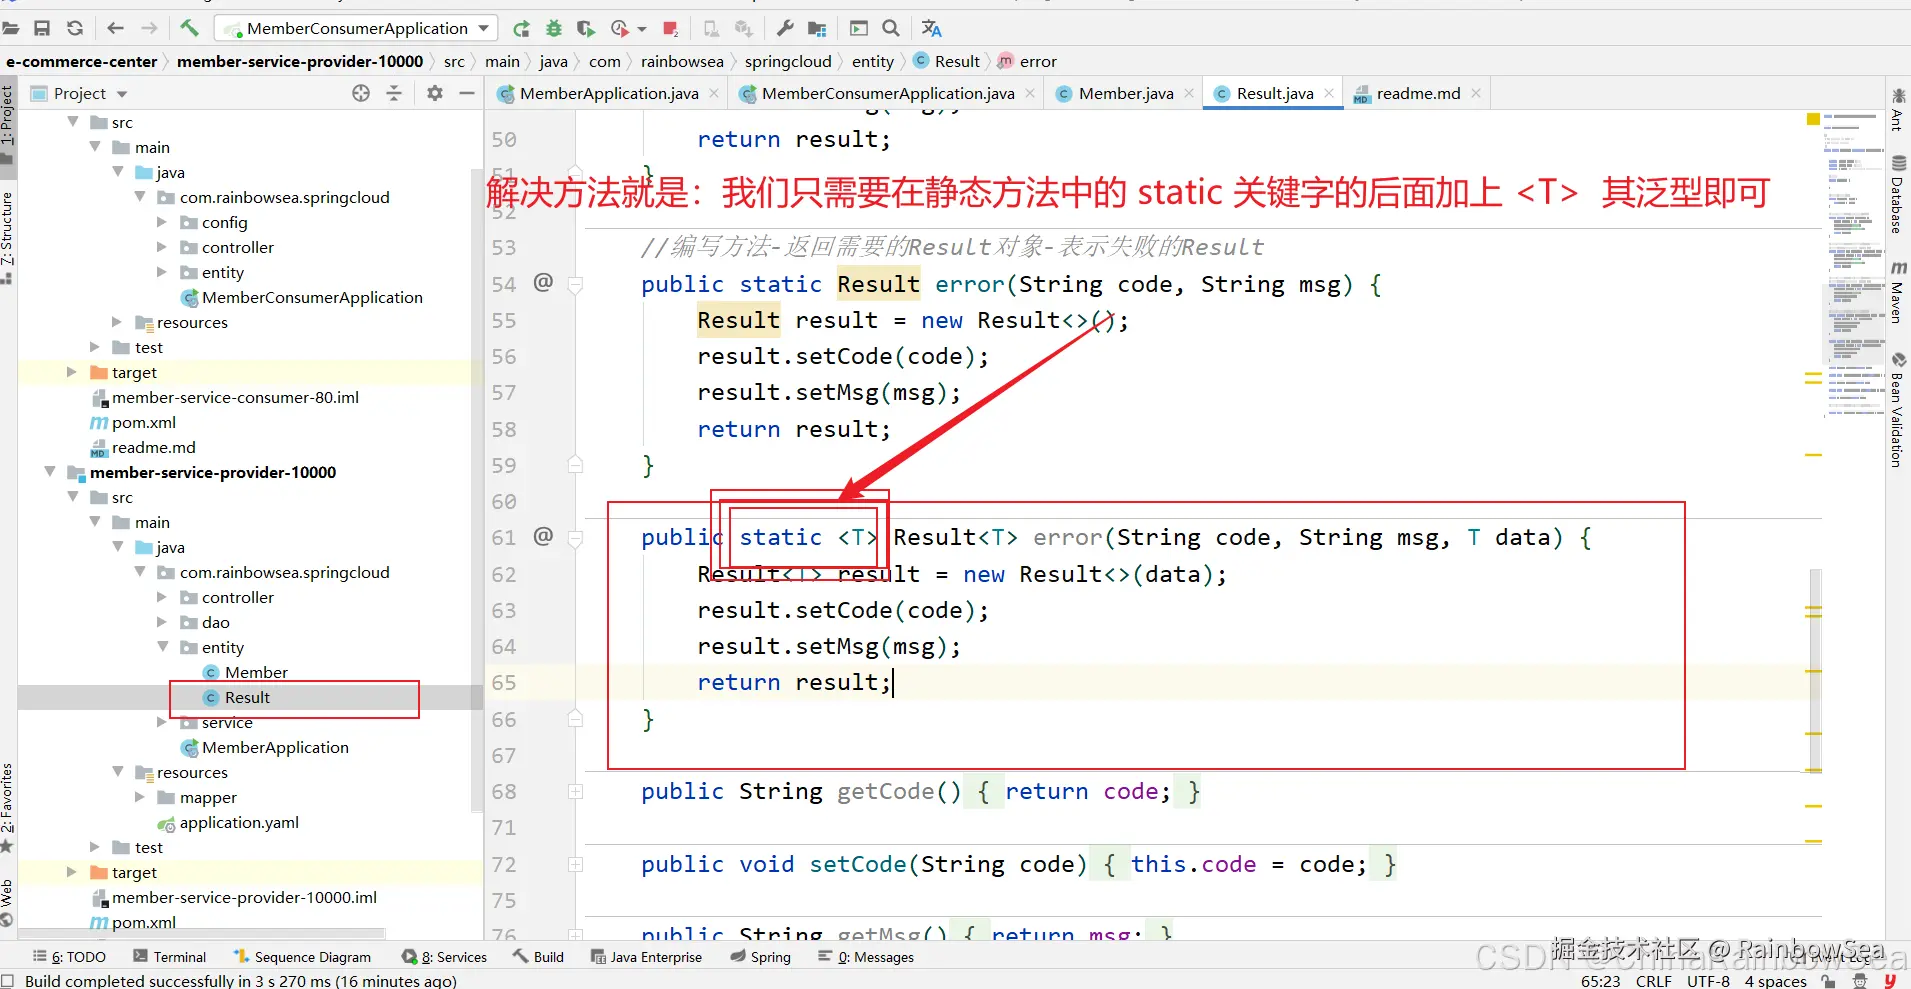This screenshot has height=989, width=1911.
Task: Click the Translate toolbar icon
Action: pos(931,28)
